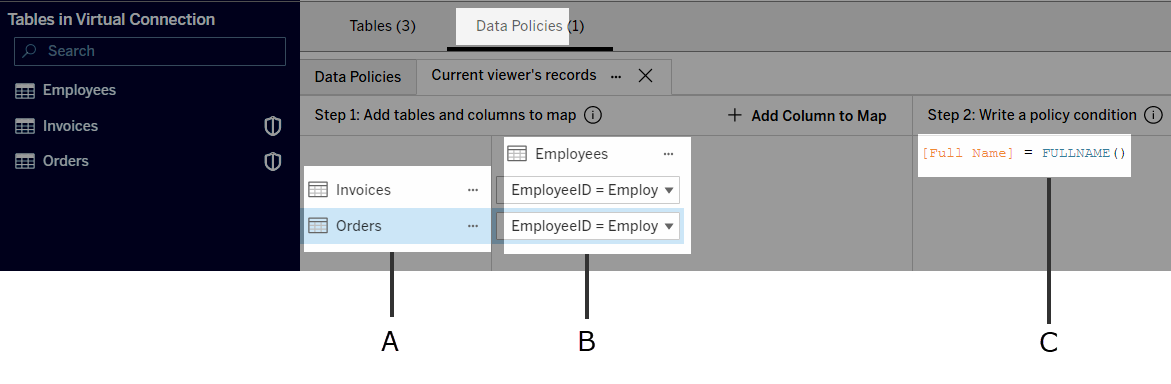
Task: Open the Invoices row ellipsis menu
Action: [473, 190]
